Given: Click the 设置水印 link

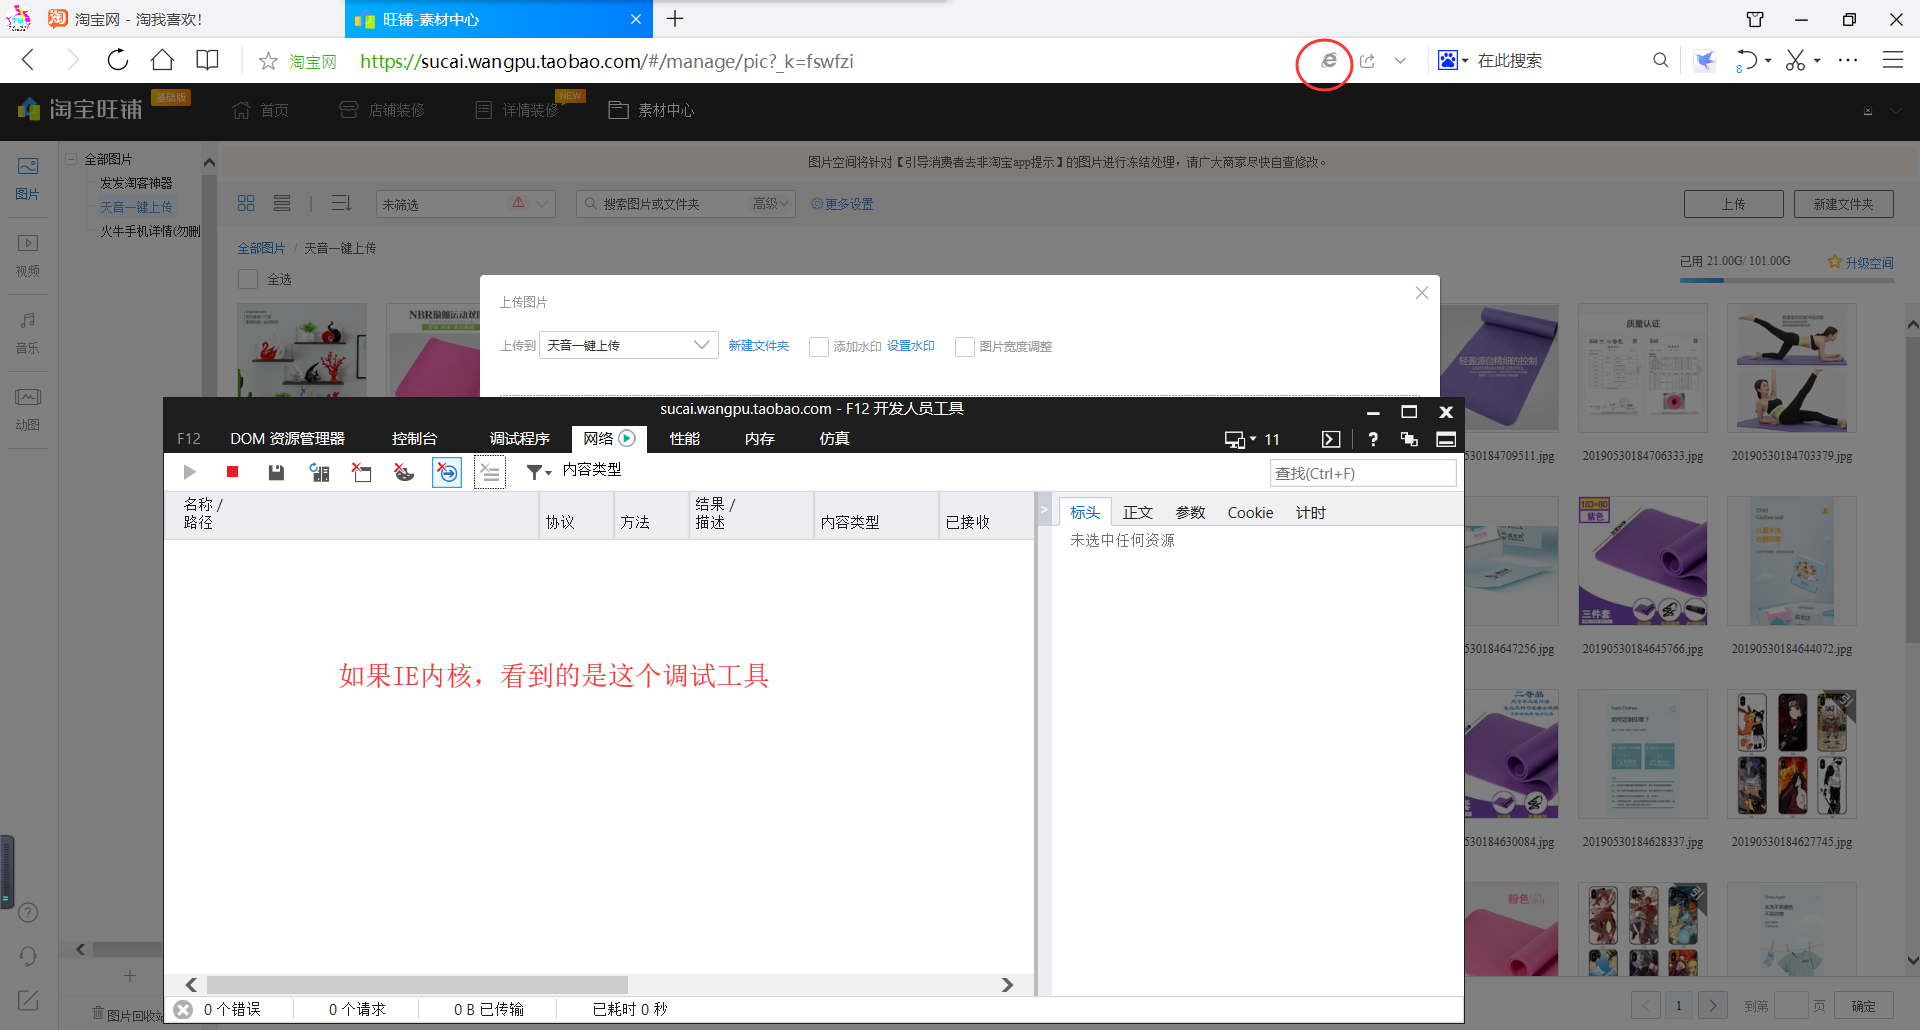Looking at the screenshot, I should pyautogui.click(x=910, y=346).
